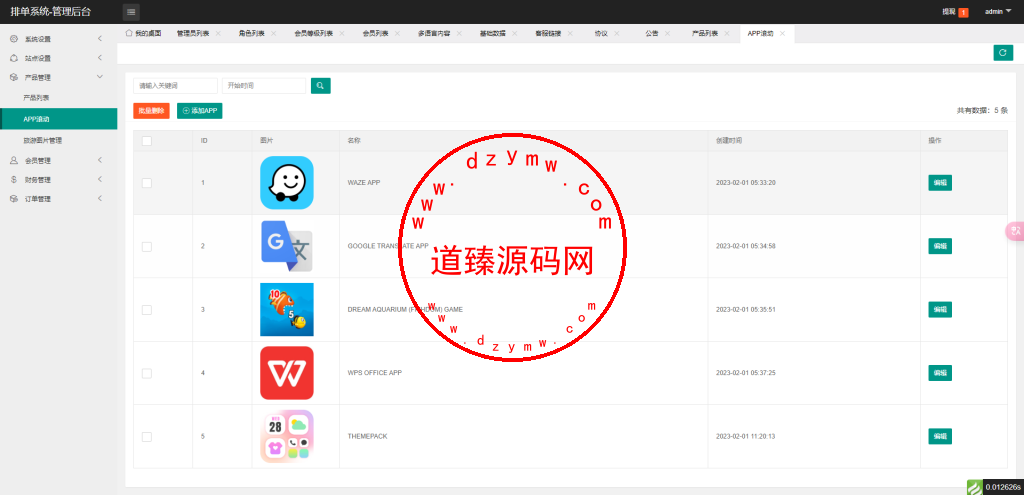1024x495 pixels.
Task: Close the 管理员列表 tab
Action: click(218, 33)
